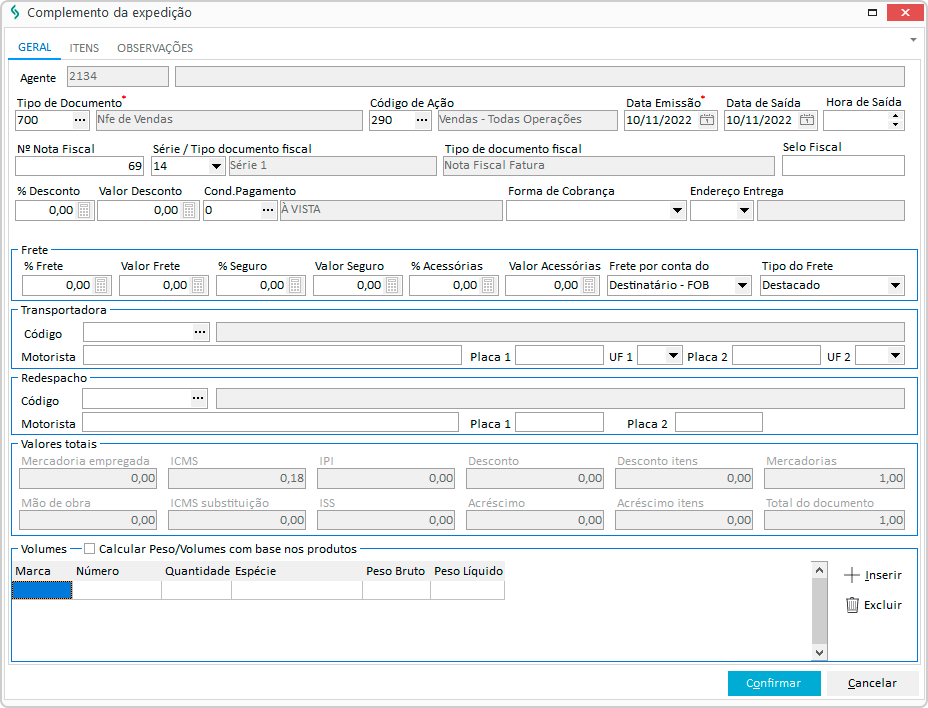This screenshot has height=708, width=928.
Task: Click the Confirmar button
Action: point(774,683)
